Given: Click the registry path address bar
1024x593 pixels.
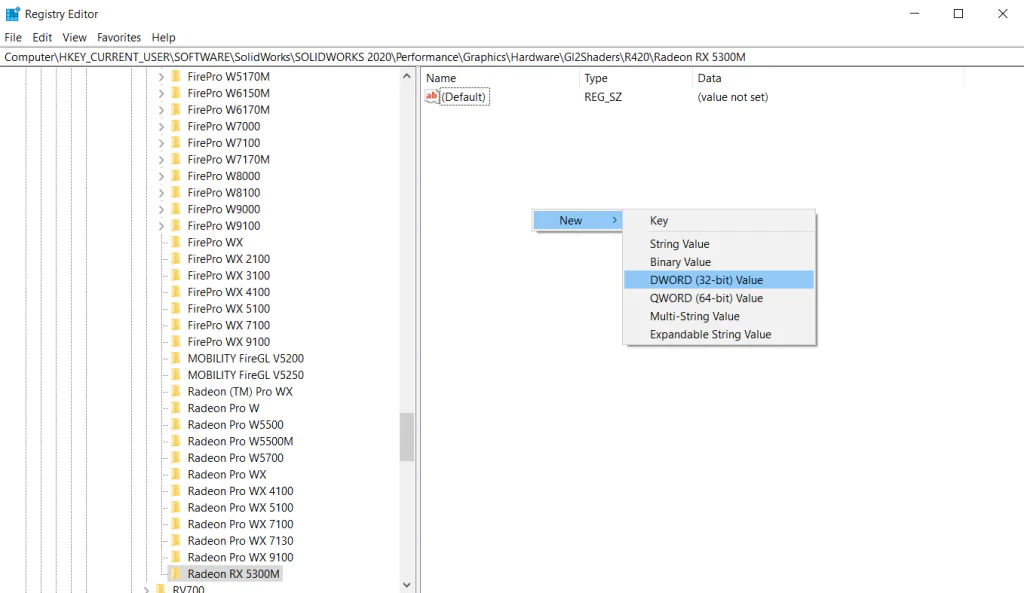Looking at the screenshot, I should (512, 57).
